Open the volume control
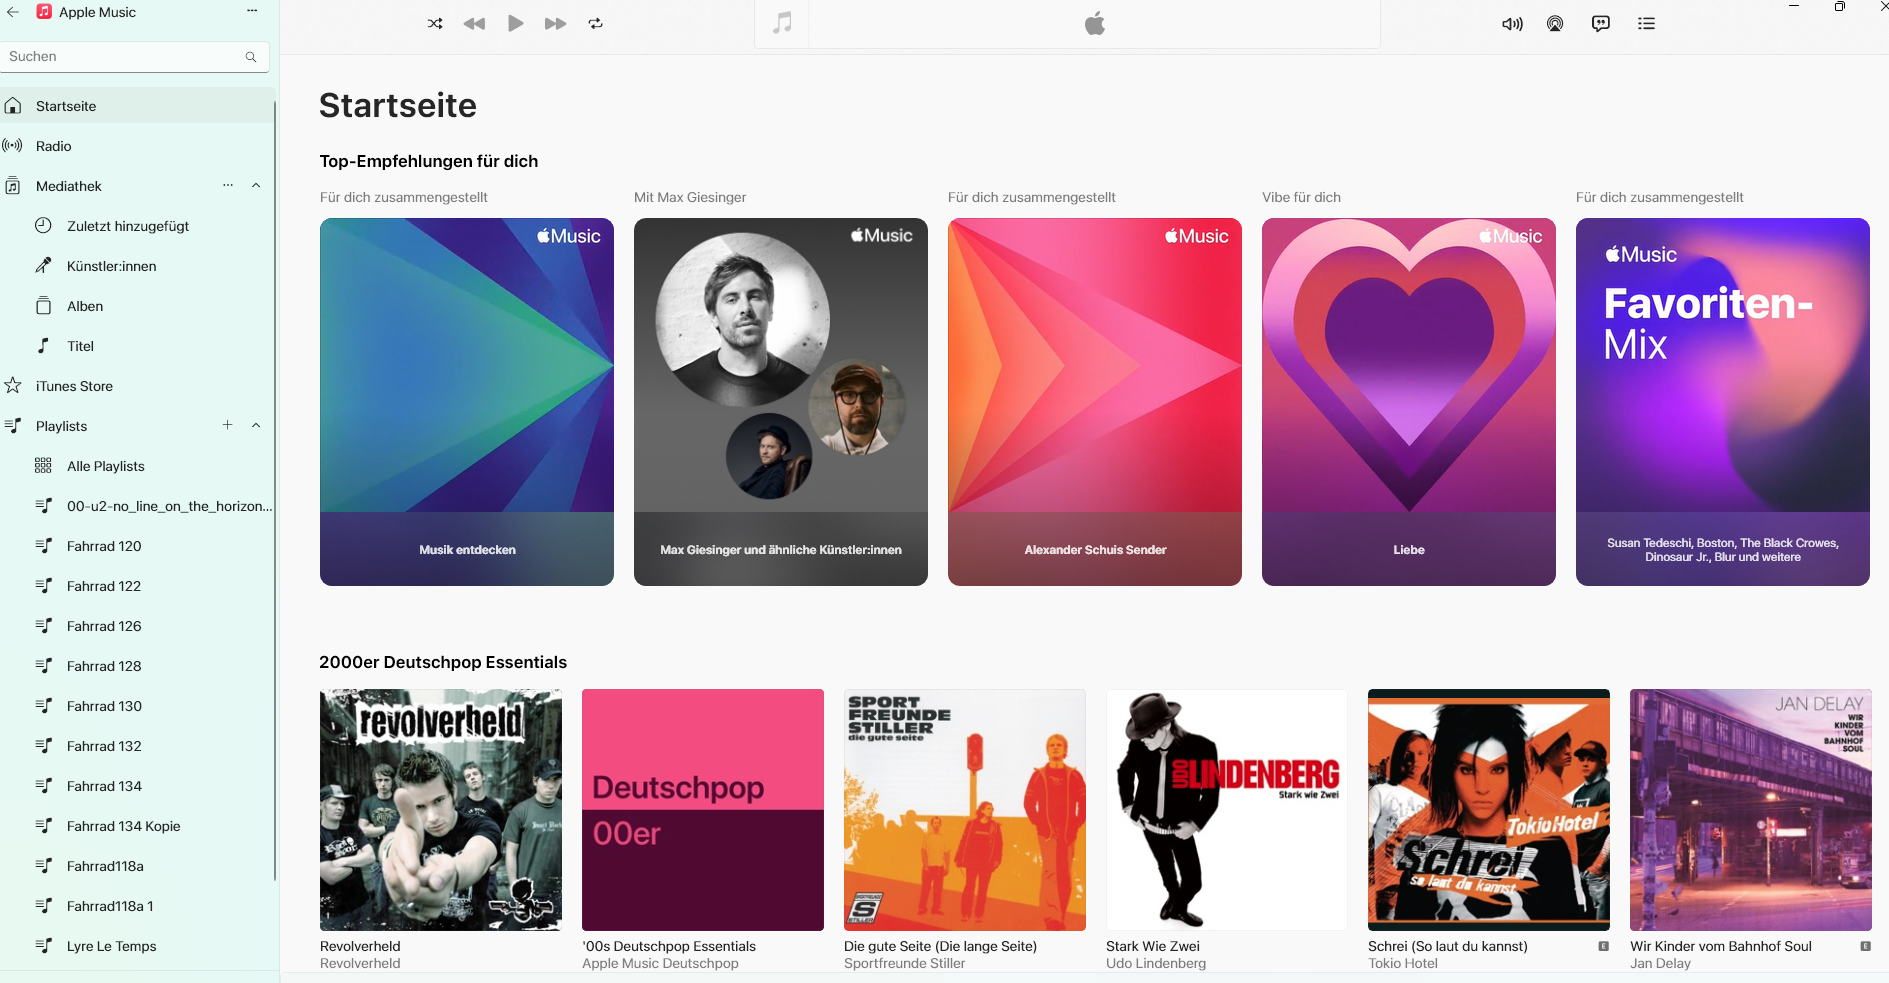 (x=1512, y=24)
